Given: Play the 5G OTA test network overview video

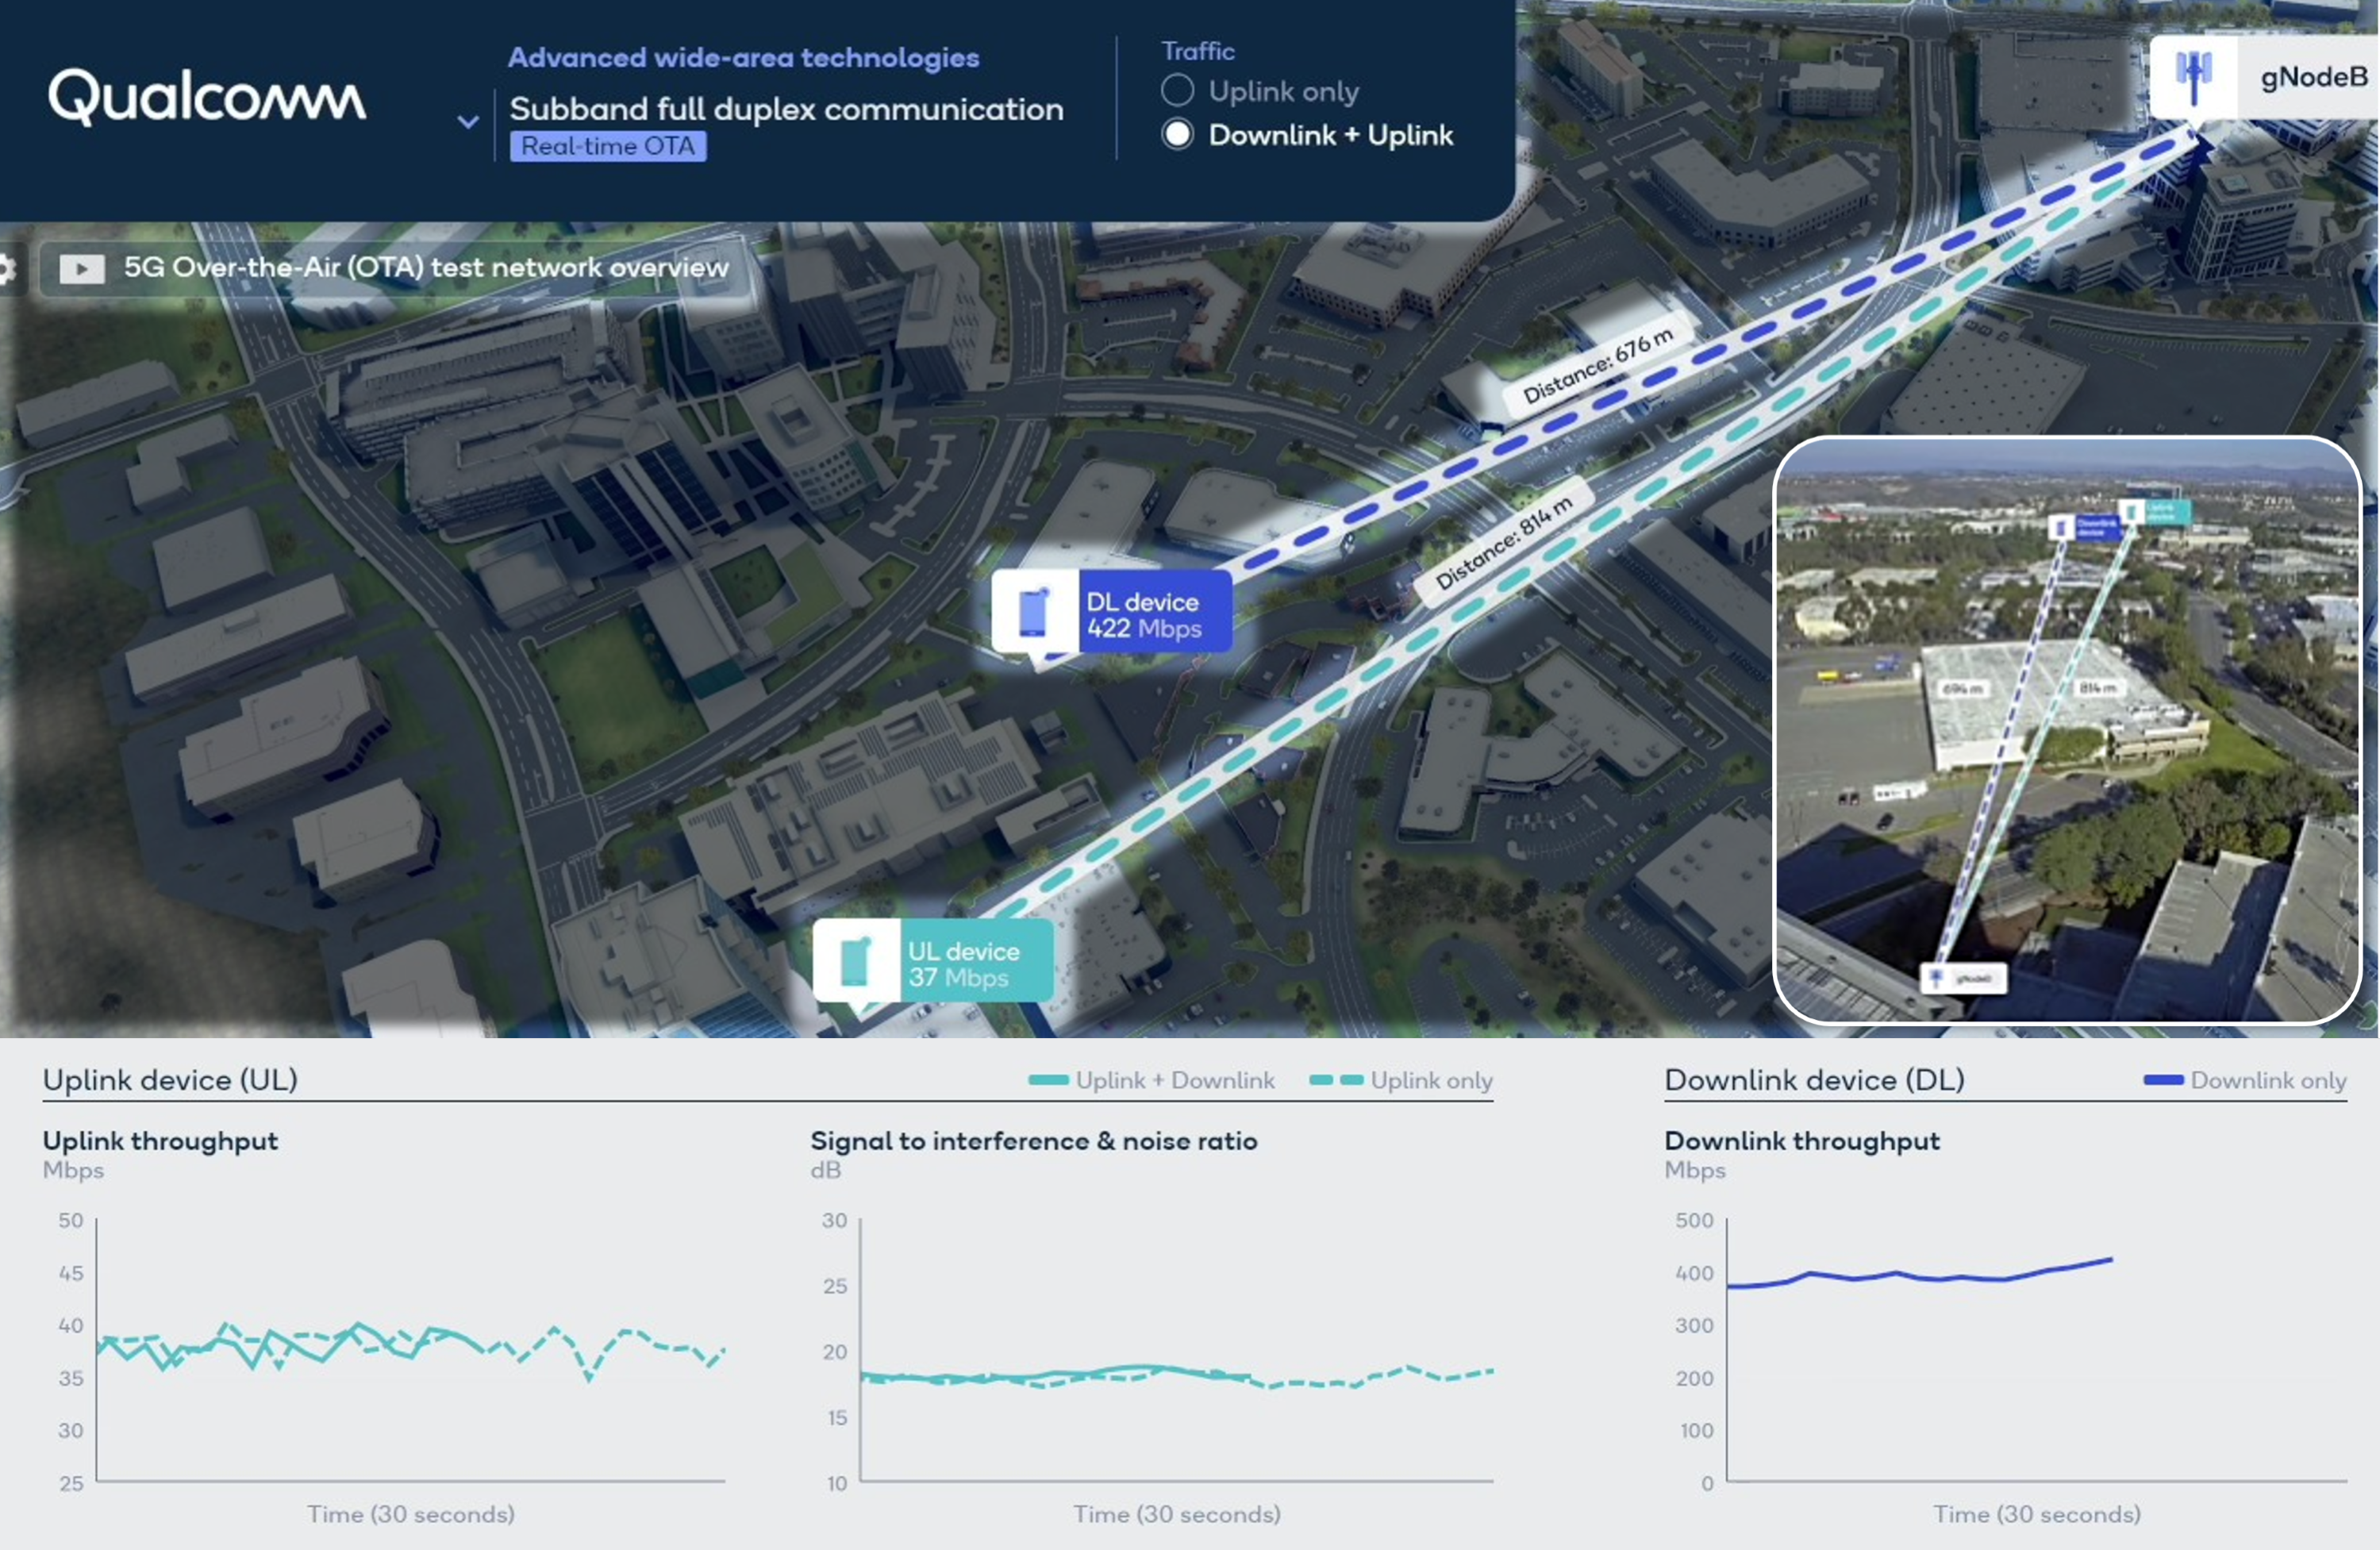Looking at the screenshot, I should point(82,268).
